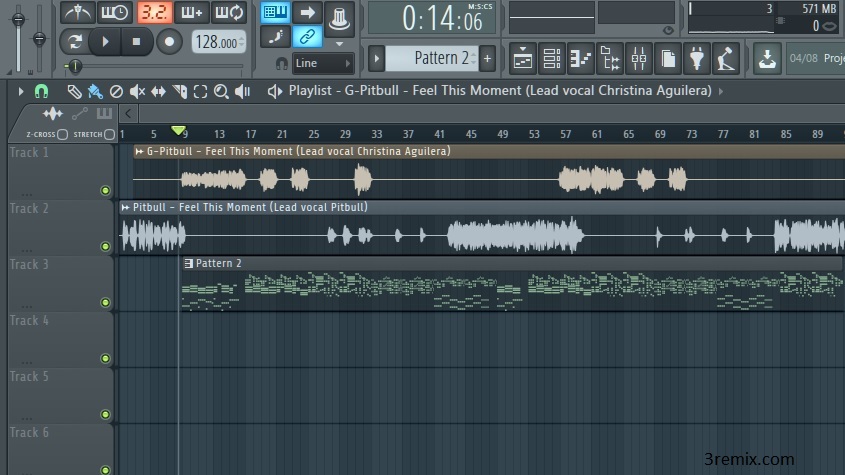Open the metronome toggle
The width and height of the screenshot is (845, 475).
78,12
